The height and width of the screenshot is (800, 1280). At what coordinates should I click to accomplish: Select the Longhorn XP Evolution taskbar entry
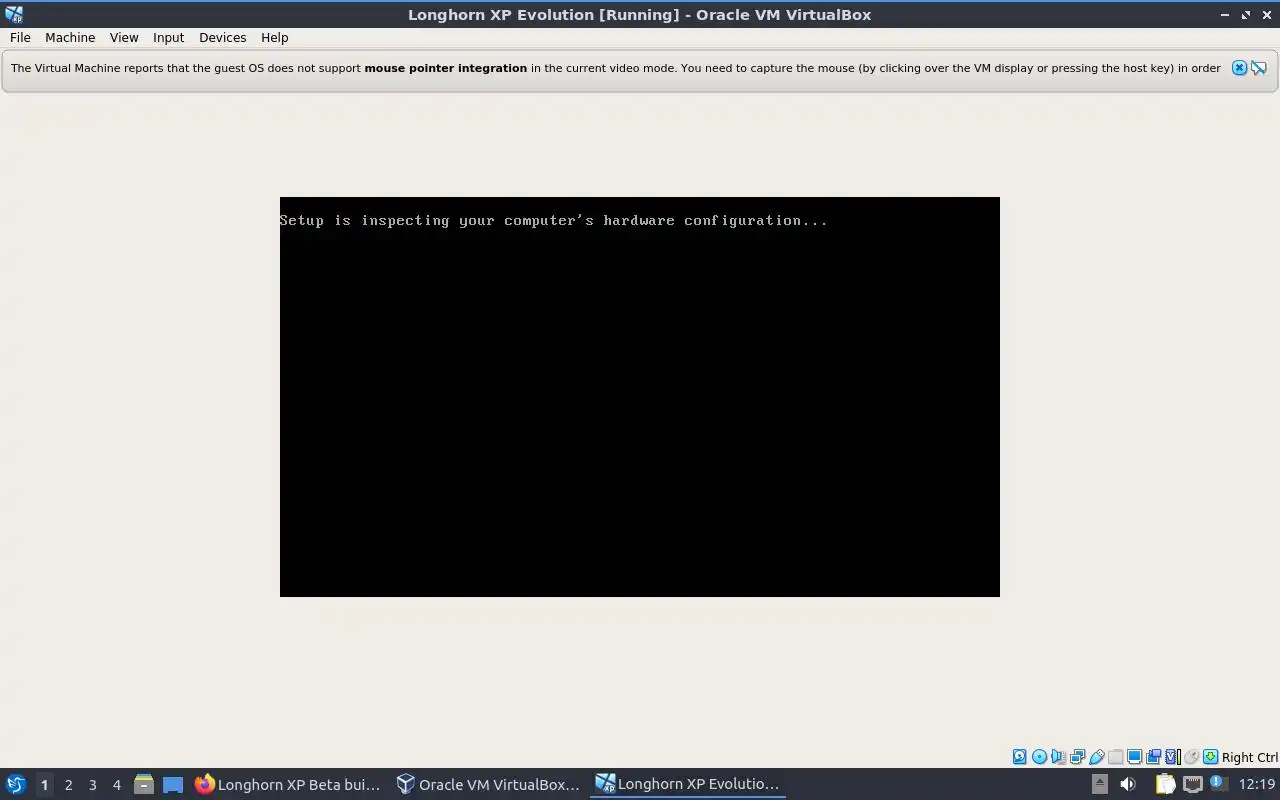click(688, 784)
